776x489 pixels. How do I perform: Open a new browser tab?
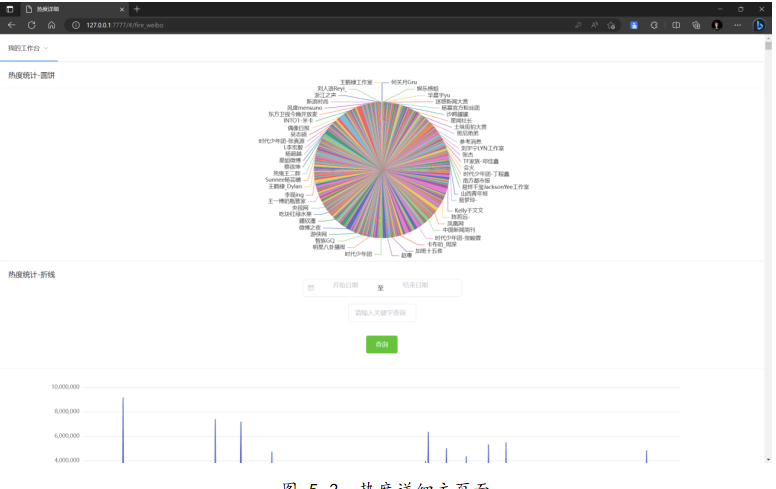point(137,9)
